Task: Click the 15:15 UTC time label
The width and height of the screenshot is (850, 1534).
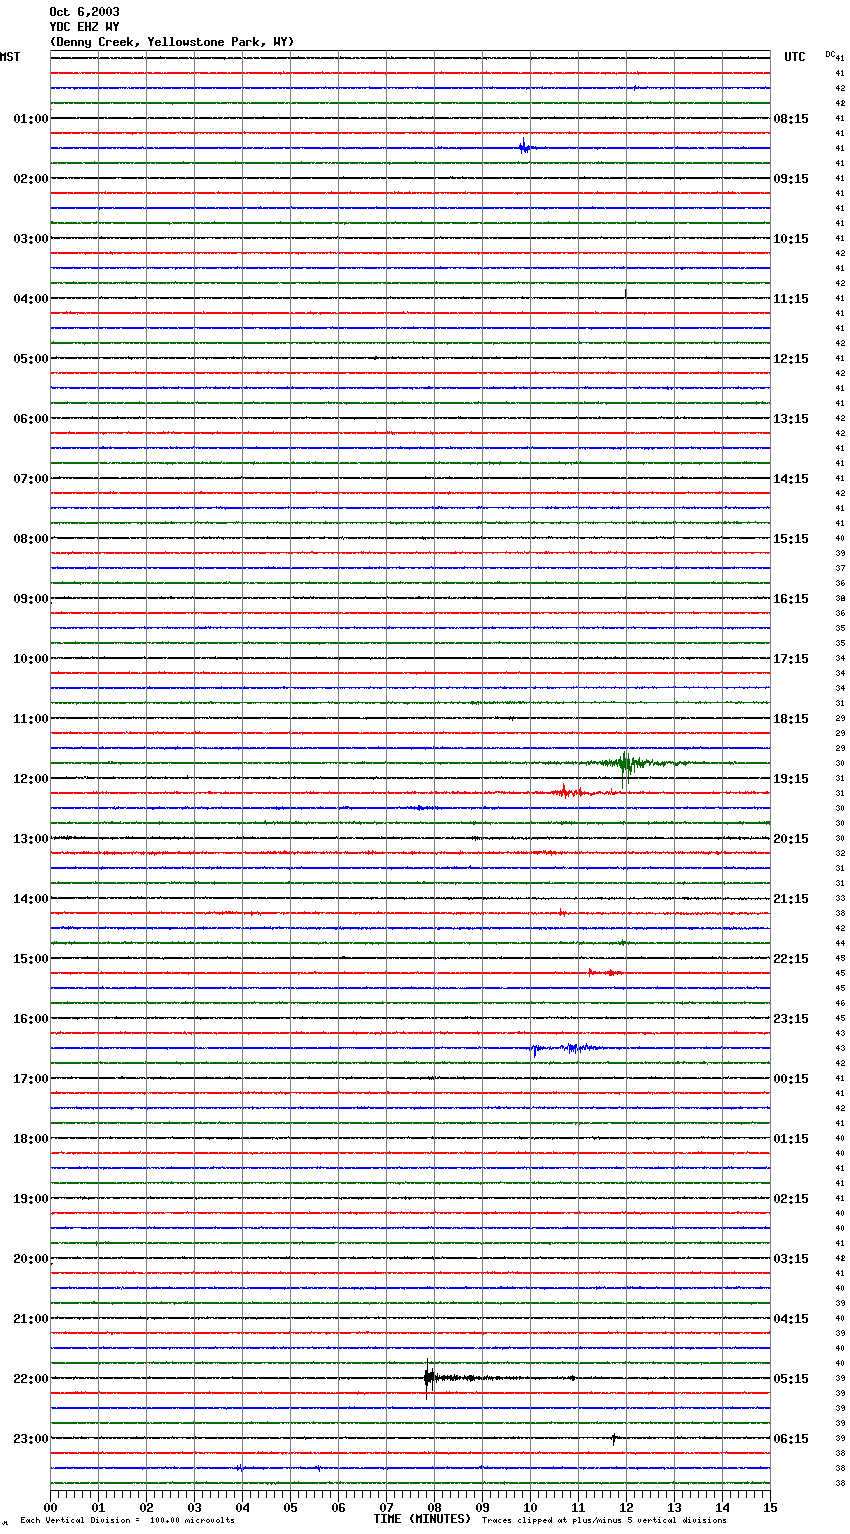Action: [791, 539]
